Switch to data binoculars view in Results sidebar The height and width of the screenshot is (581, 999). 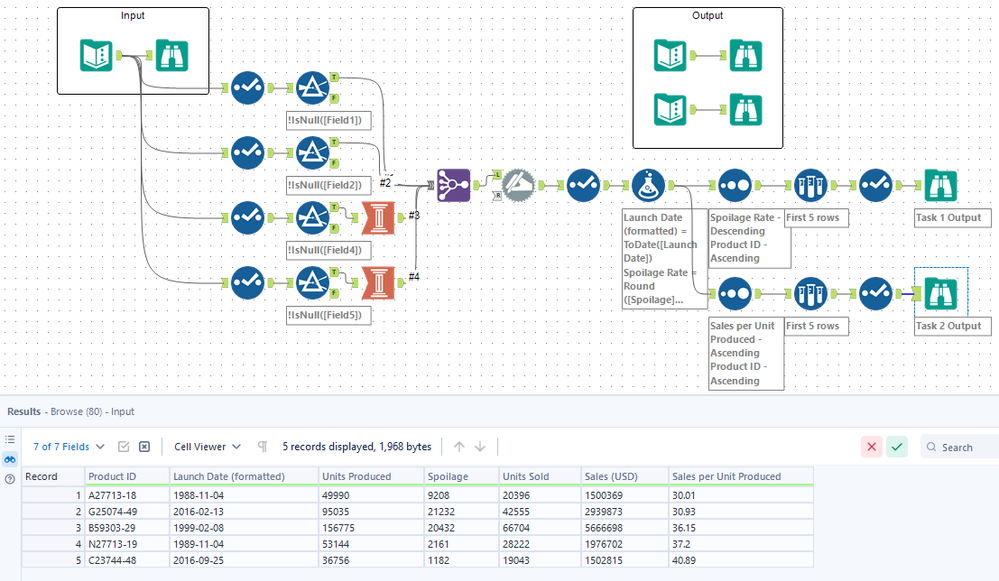coord(10,459)
